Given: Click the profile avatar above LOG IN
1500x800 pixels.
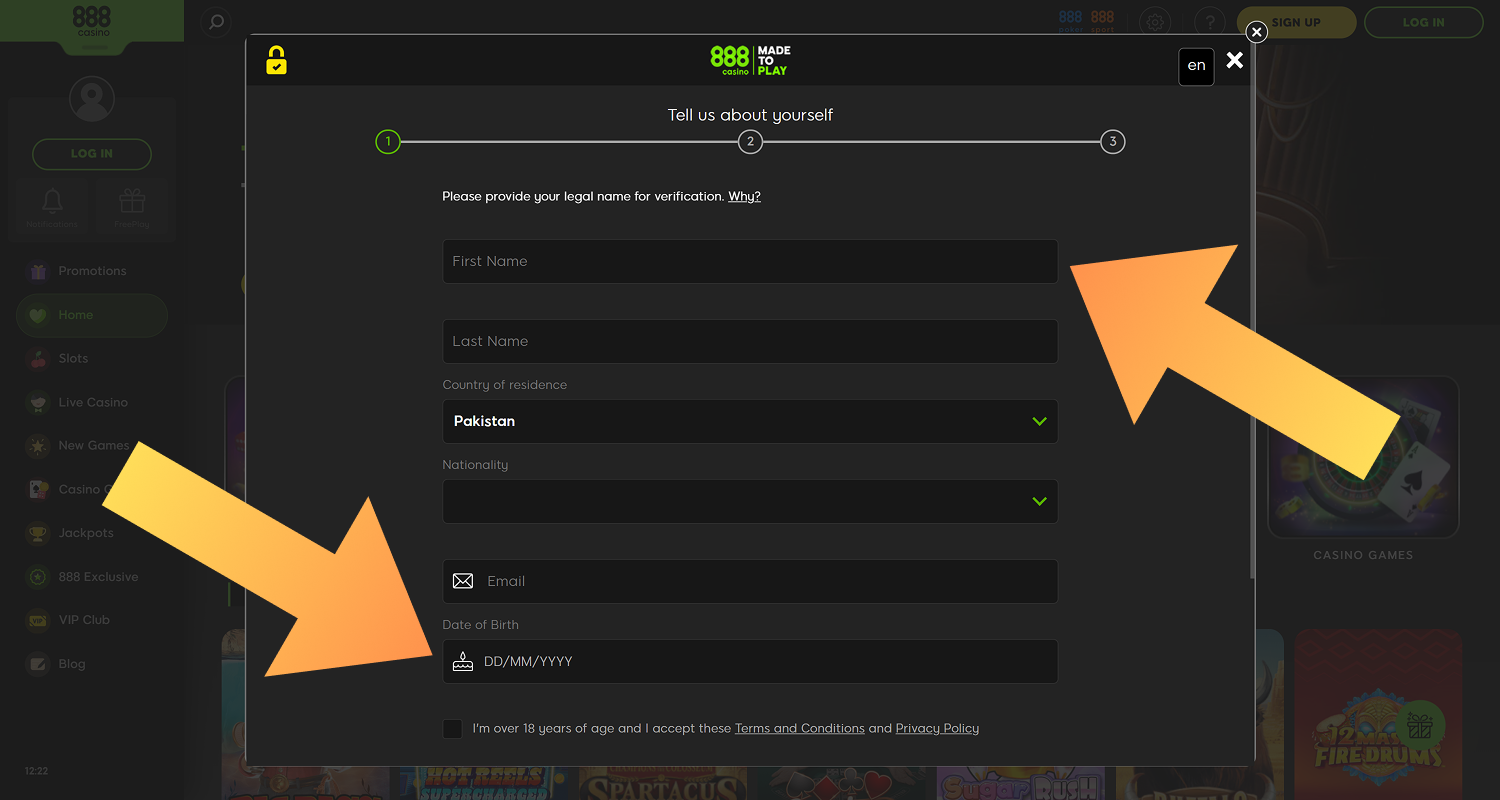Looking at the screenshot, I should [x=91, y=98].
